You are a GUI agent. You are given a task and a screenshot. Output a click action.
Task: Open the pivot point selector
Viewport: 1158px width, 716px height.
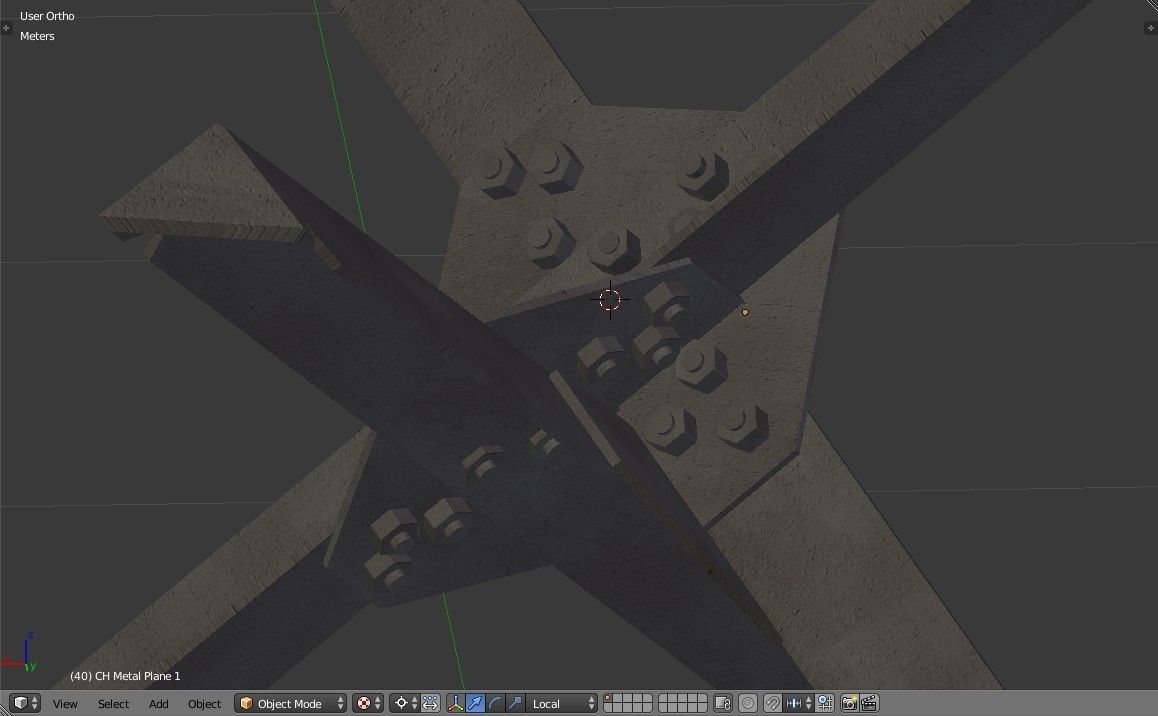pyautogui.click(x=405, y=703)
